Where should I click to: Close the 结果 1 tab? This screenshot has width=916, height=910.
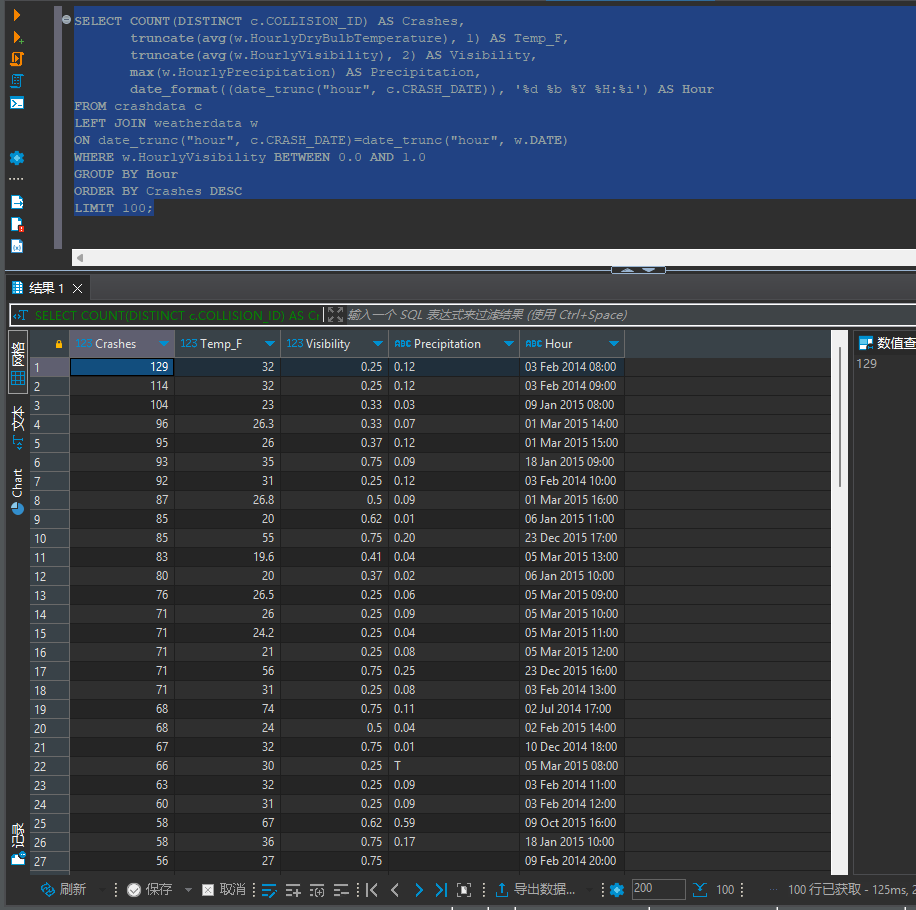pos(77,288)
